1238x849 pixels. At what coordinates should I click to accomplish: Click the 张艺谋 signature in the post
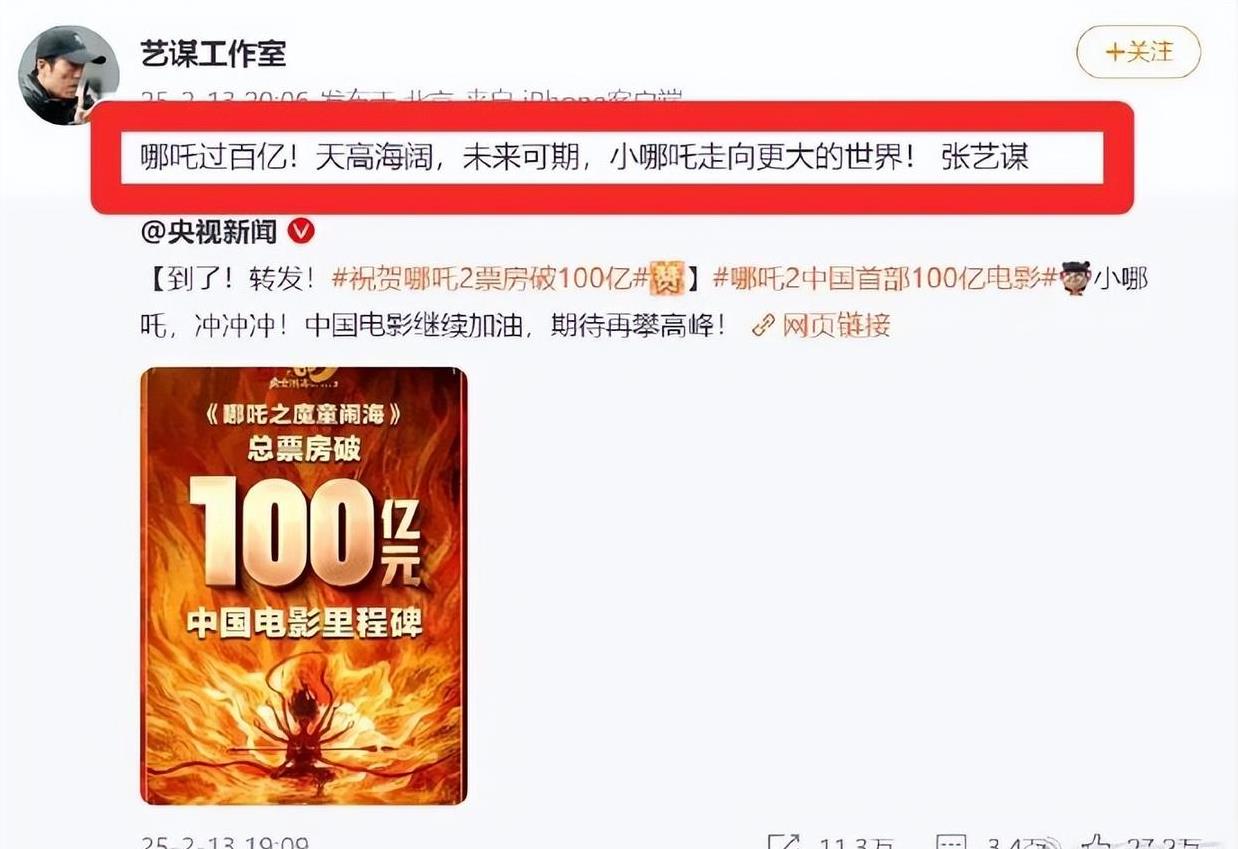coord(985,158)
